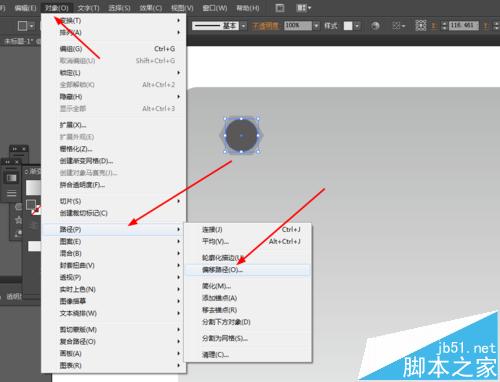This screenshot has width=500, height=382.
Task: Choose 移去锚点(R) entry
Action: click(248, 310)
